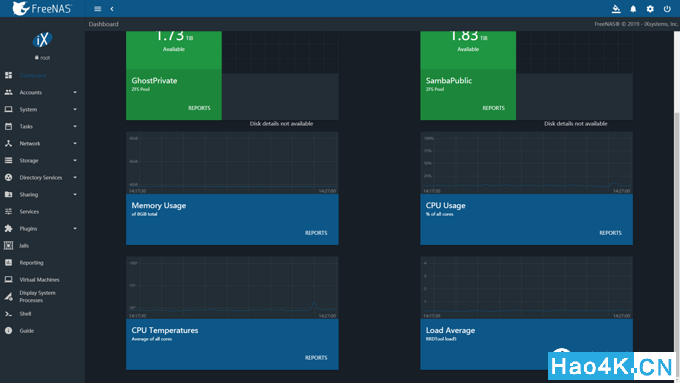Screen dimensions: 680x383
Task: Collapse sidebar with the back chevron
Action: pos(112,9)
